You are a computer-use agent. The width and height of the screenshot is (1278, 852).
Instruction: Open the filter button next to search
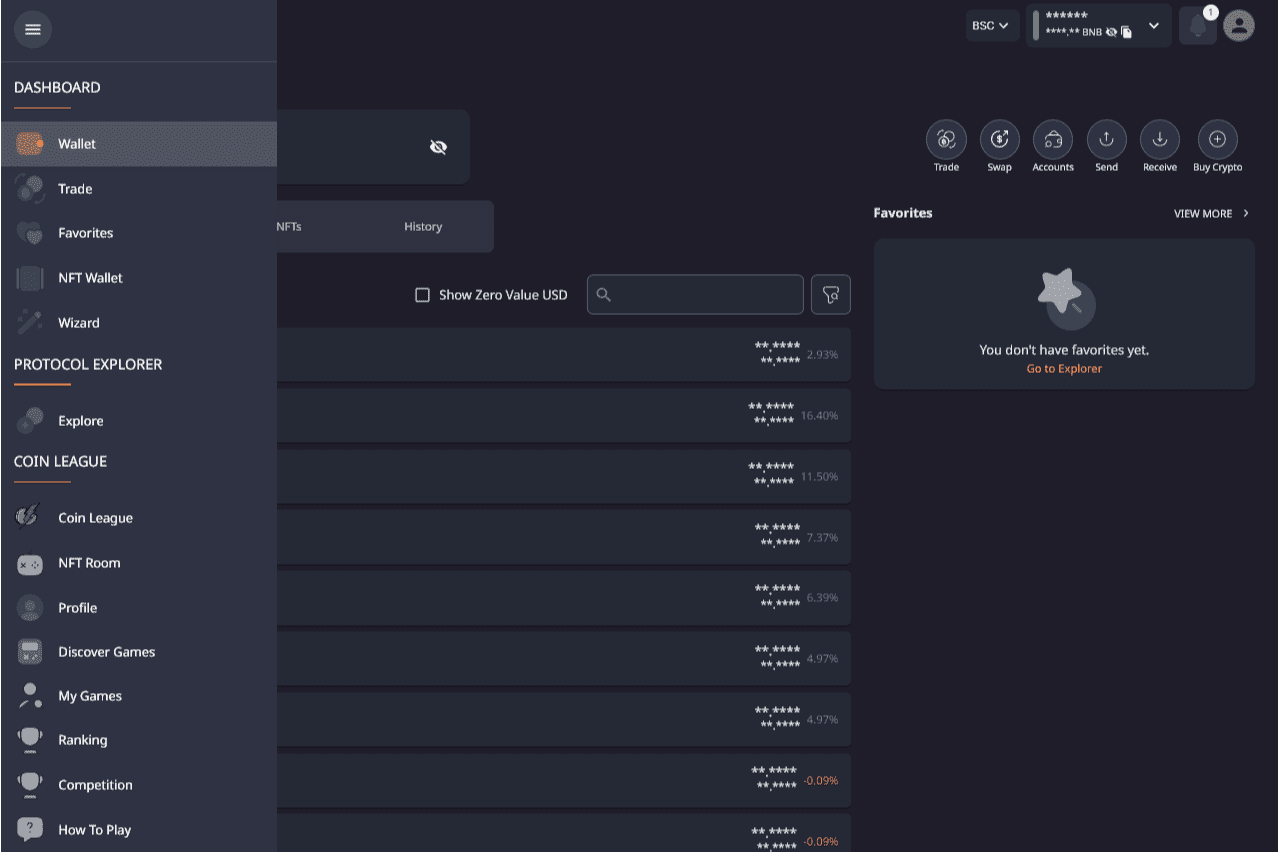coord(830,295)
